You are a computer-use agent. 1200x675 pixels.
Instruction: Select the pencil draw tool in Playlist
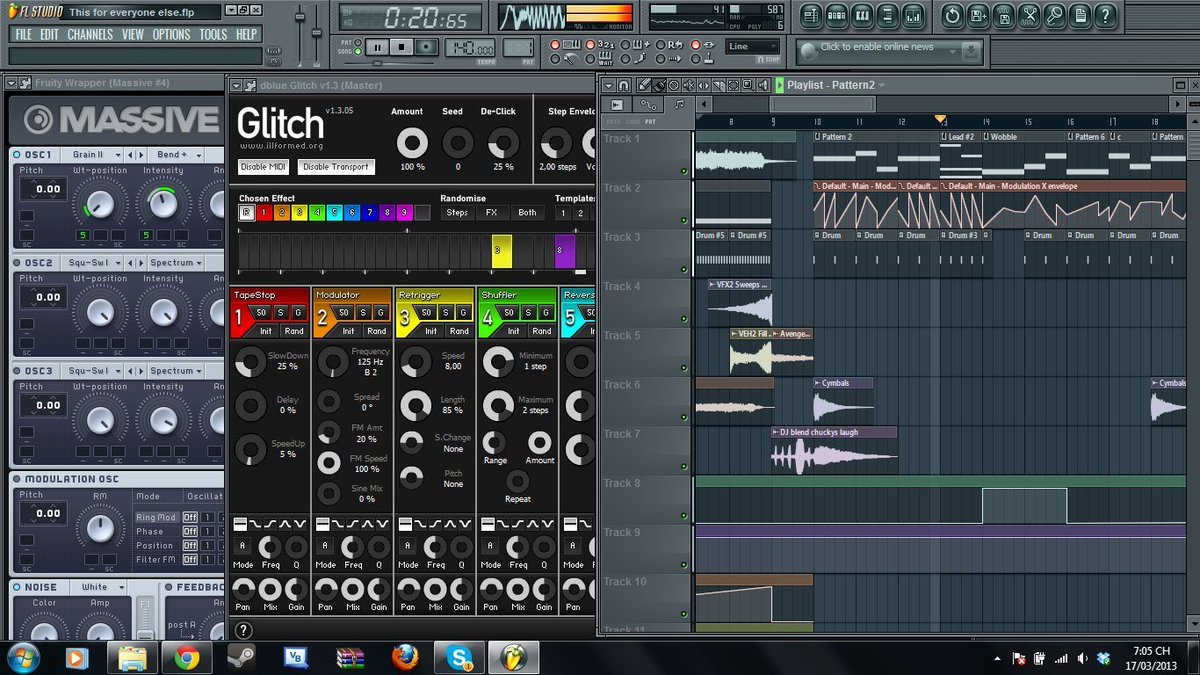[x=644, y=85]
